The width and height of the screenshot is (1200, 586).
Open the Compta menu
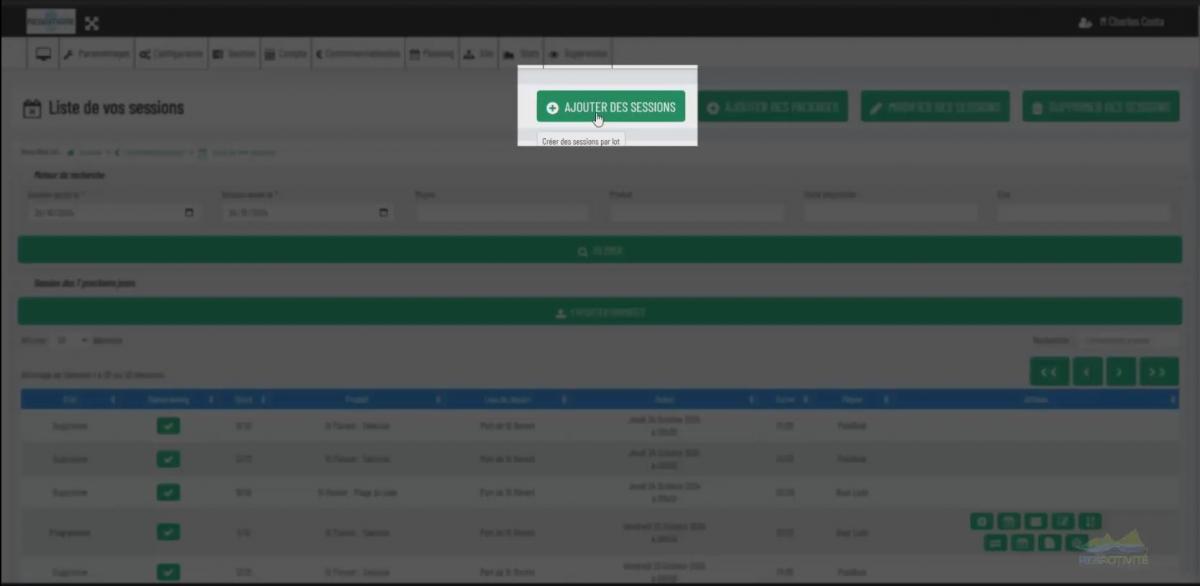pyautogui.click(x=286, y=54)
